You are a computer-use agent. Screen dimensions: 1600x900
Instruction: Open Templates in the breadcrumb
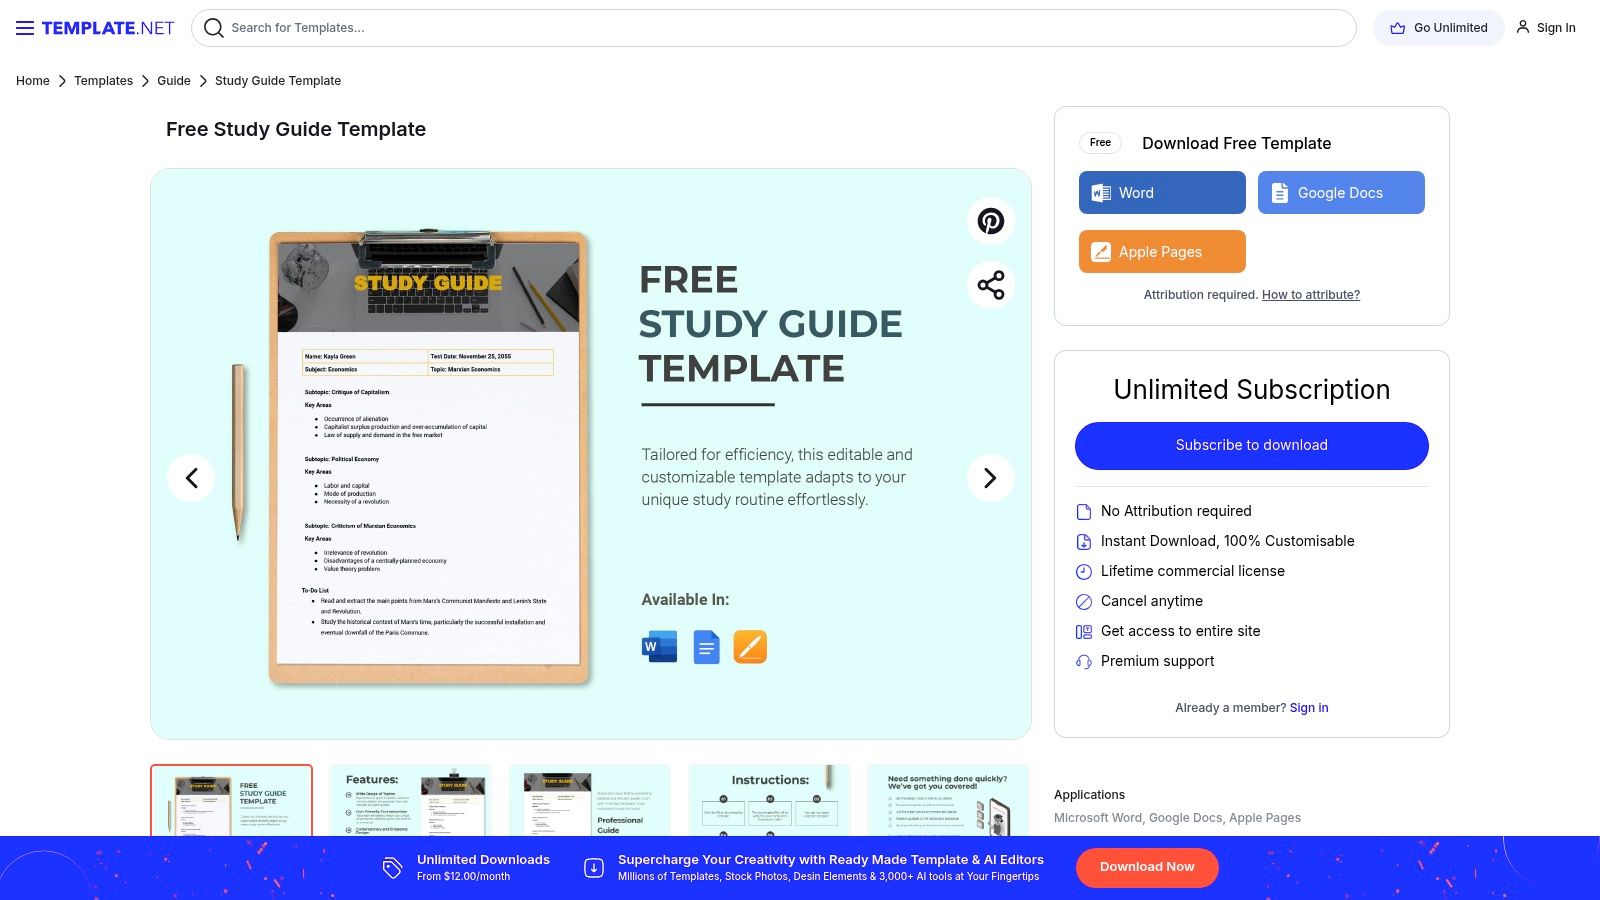click(103, 81)
